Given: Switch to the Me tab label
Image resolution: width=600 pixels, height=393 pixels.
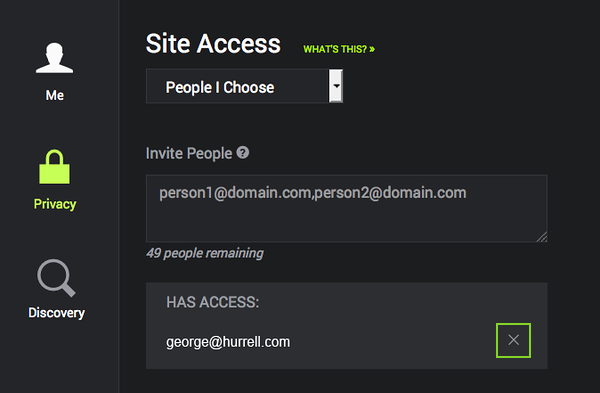Looking at the screenshot, I should (x=55, y=95).
